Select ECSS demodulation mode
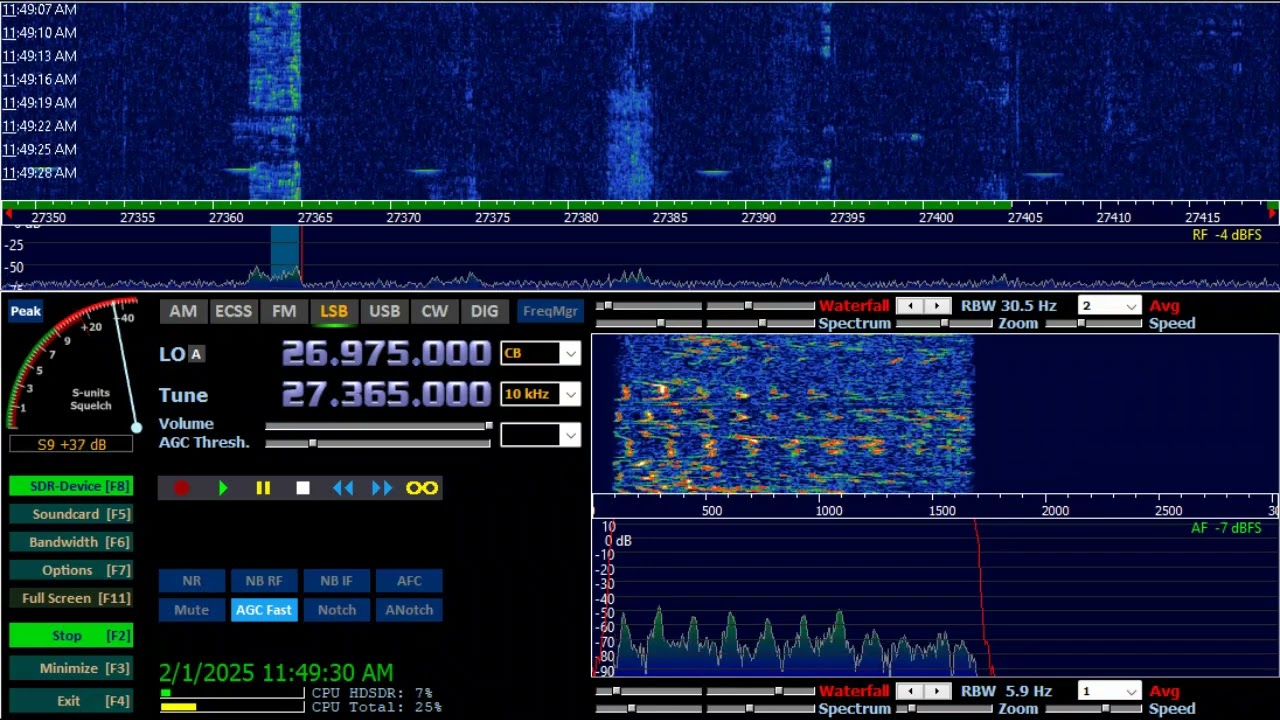1280x720 pixels. 233,311
